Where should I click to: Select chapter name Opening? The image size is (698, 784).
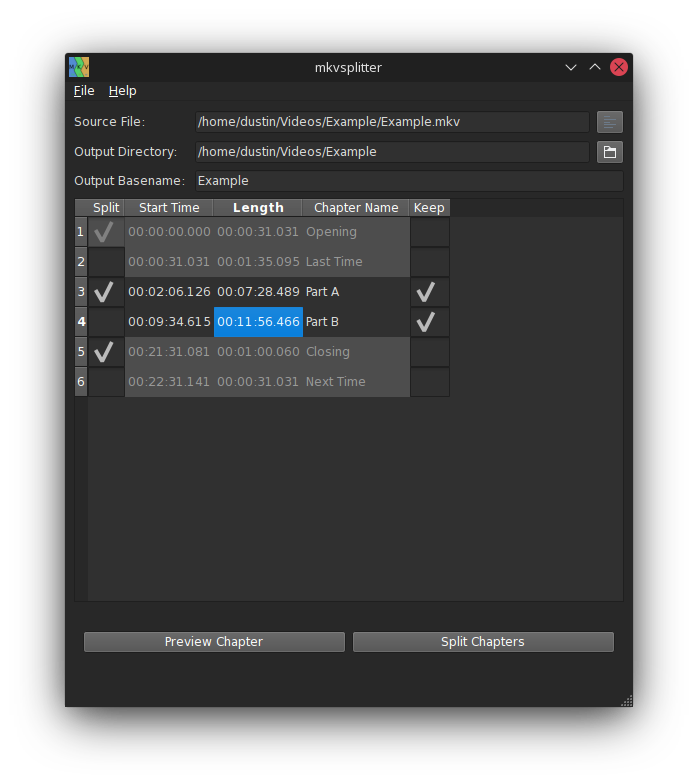click(356, 232)
